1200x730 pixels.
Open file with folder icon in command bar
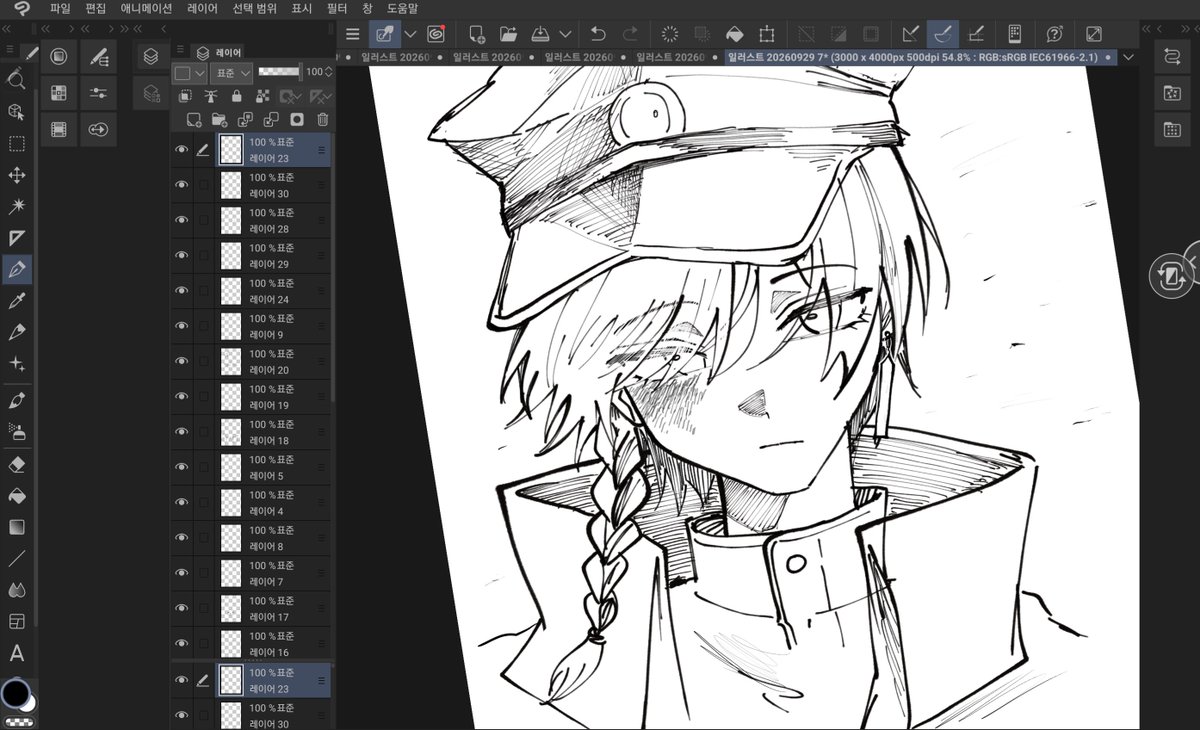tap(508, 34)
